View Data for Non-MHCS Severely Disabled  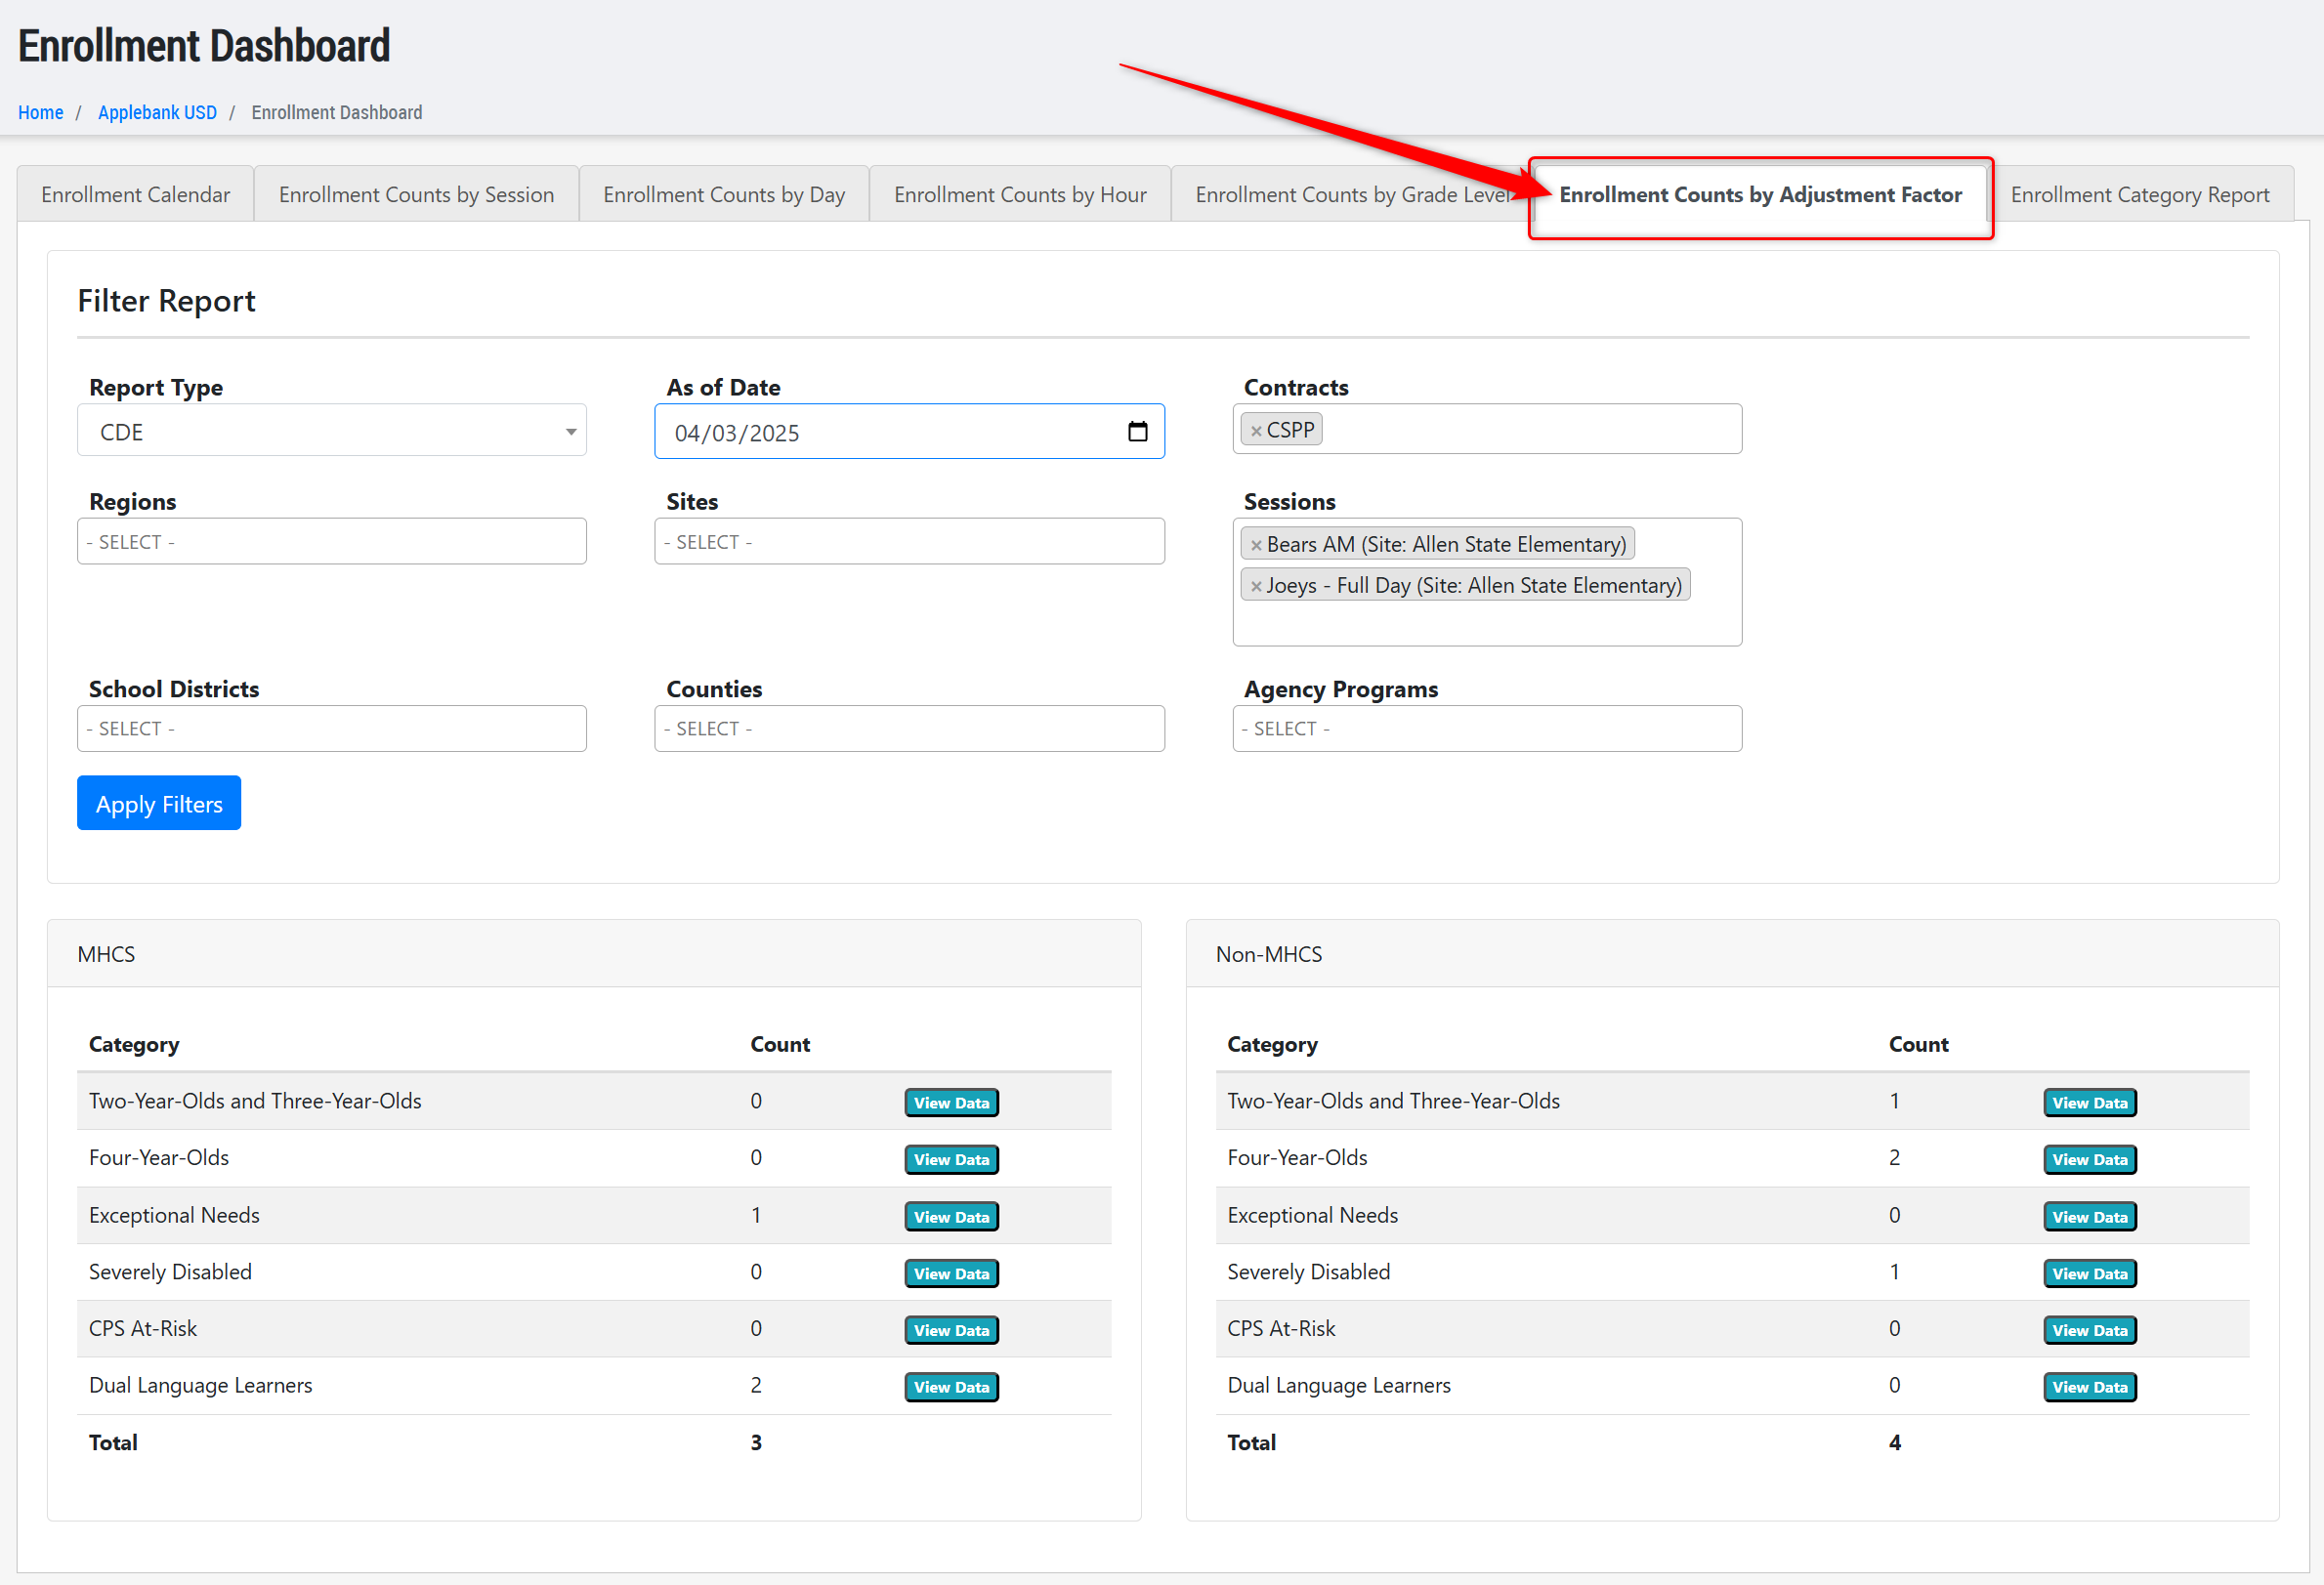(x=2088, y=1274)
